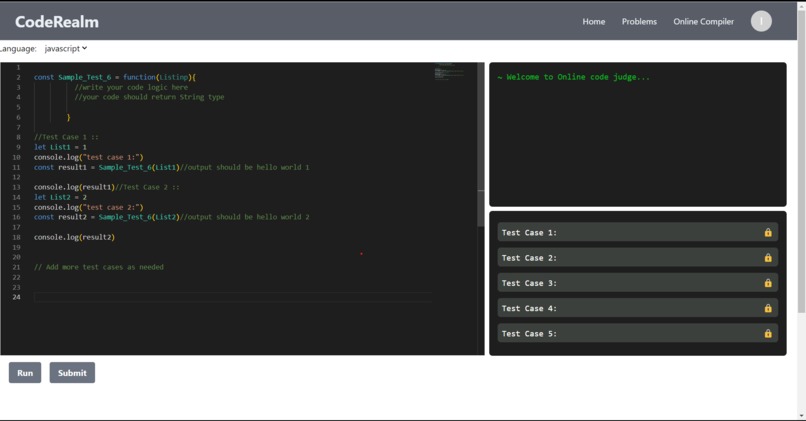Click the function declaration on line 2
The height and width of the screenshot is (421, 806).
click(x=115, y=77)
